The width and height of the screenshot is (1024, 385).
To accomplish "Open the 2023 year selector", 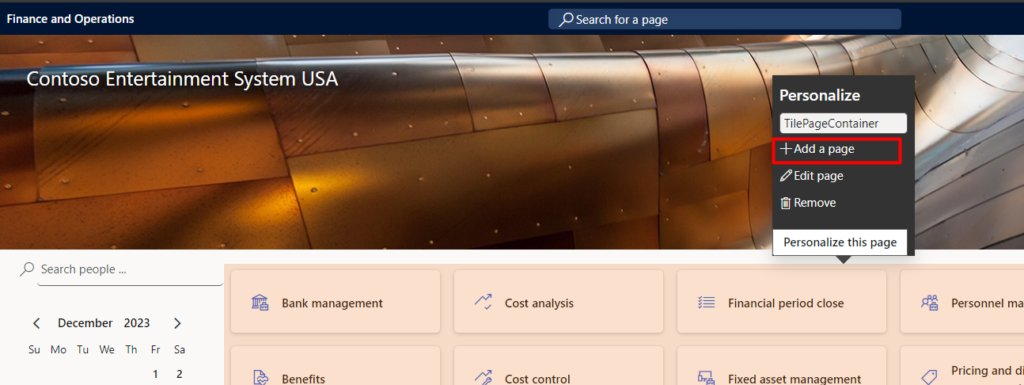I will (x=137, y=323).
